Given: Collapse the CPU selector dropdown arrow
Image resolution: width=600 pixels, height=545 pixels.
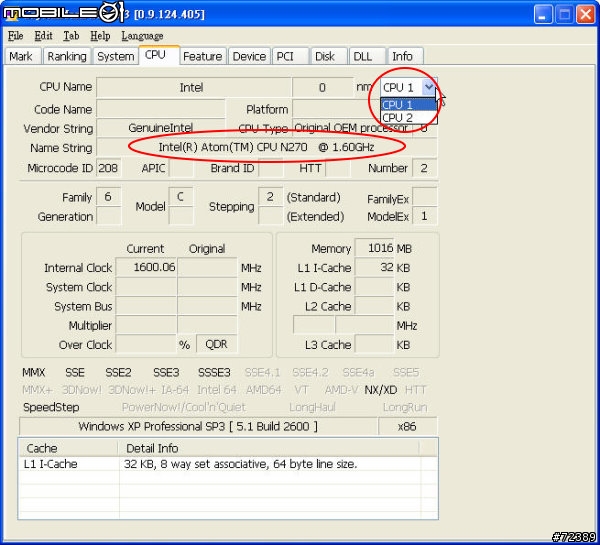Looking at the screenshot, I should click(x=429, y=87).
